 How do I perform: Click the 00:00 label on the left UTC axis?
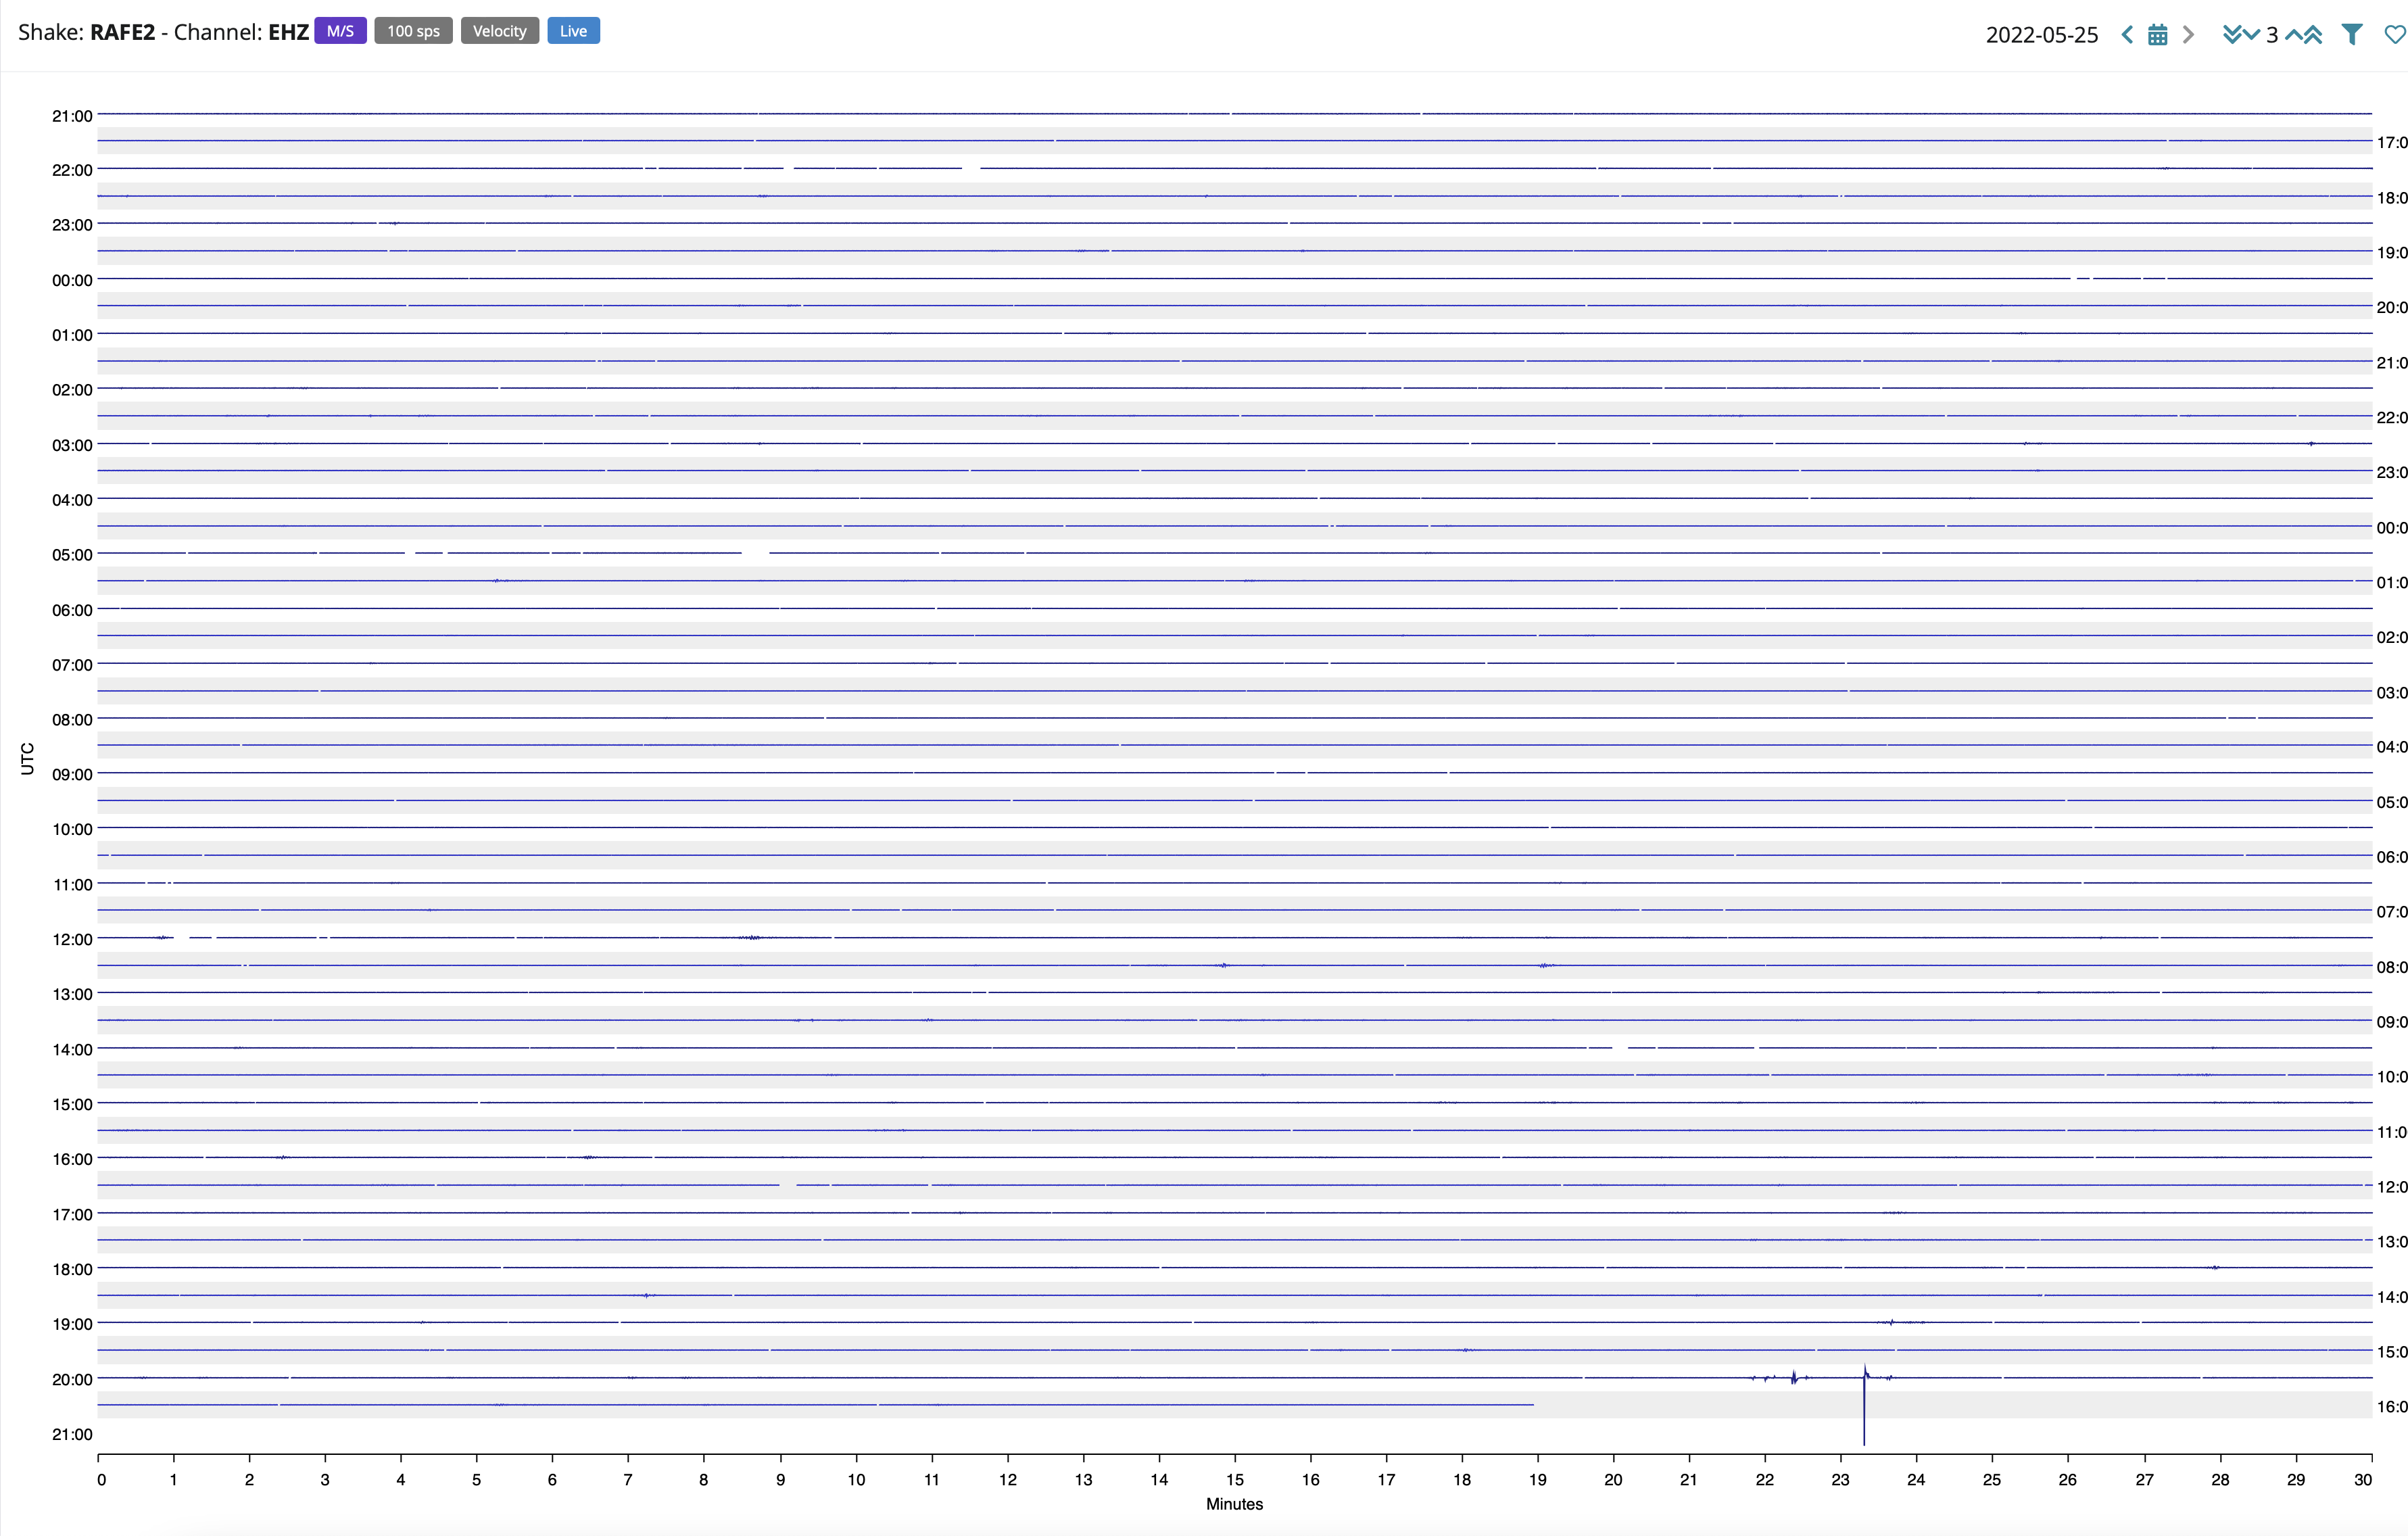72,280
